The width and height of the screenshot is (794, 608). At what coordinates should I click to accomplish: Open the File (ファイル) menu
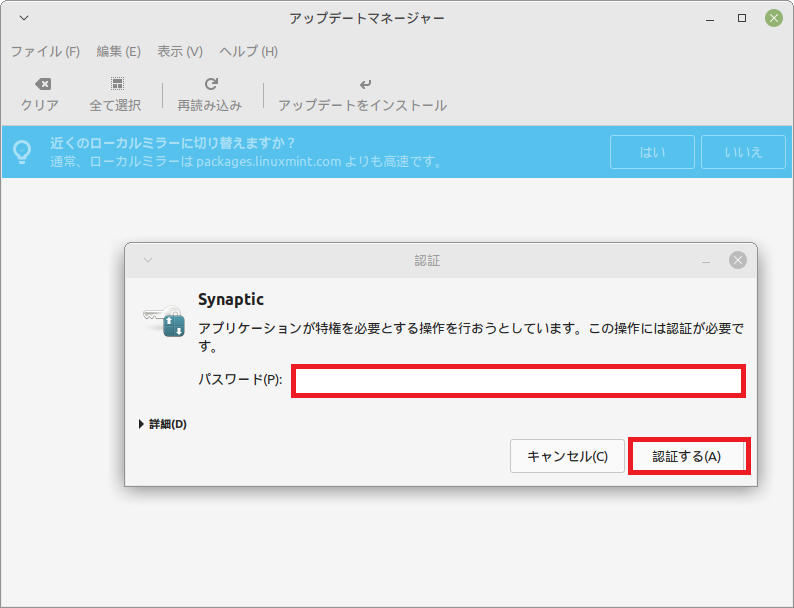pos(46,52)
